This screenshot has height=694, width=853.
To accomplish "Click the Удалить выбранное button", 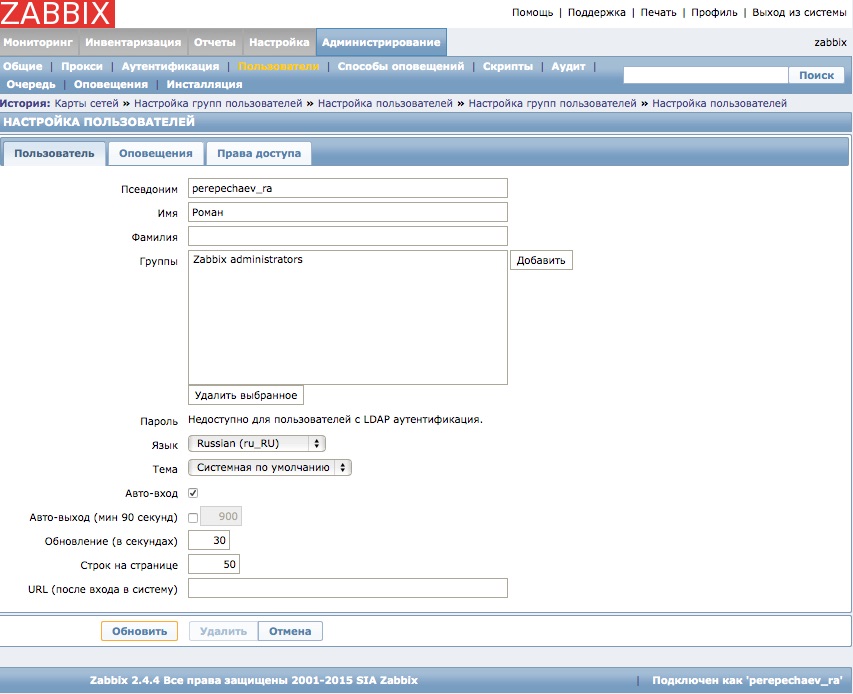I will click(x=245, y=395).
